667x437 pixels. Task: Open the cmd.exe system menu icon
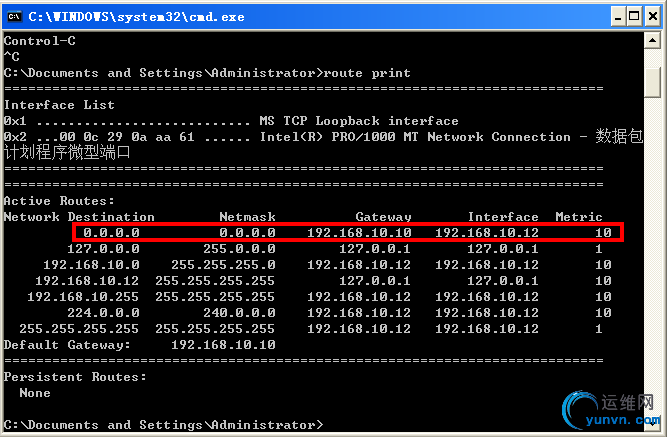(x=14, y=16)
